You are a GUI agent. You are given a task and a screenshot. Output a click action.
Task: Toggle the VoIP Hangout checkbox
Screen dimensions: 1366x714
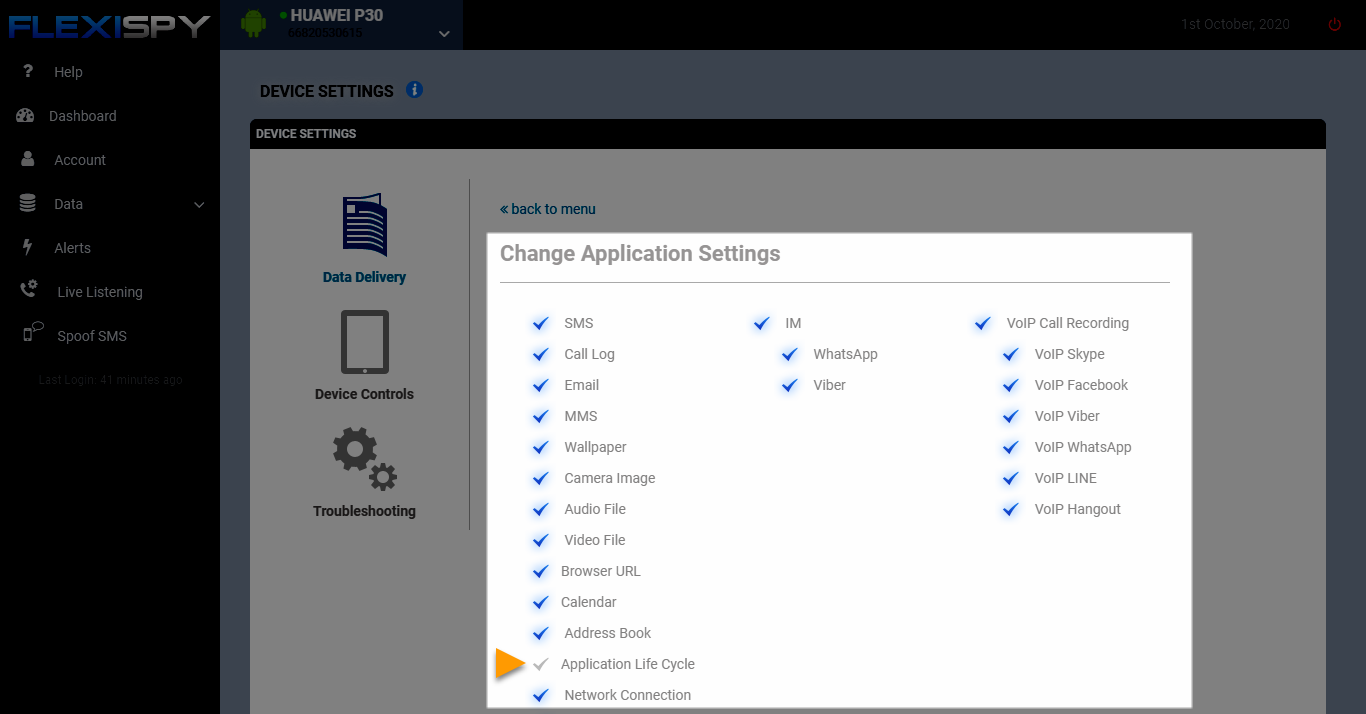pos(1011,509)
